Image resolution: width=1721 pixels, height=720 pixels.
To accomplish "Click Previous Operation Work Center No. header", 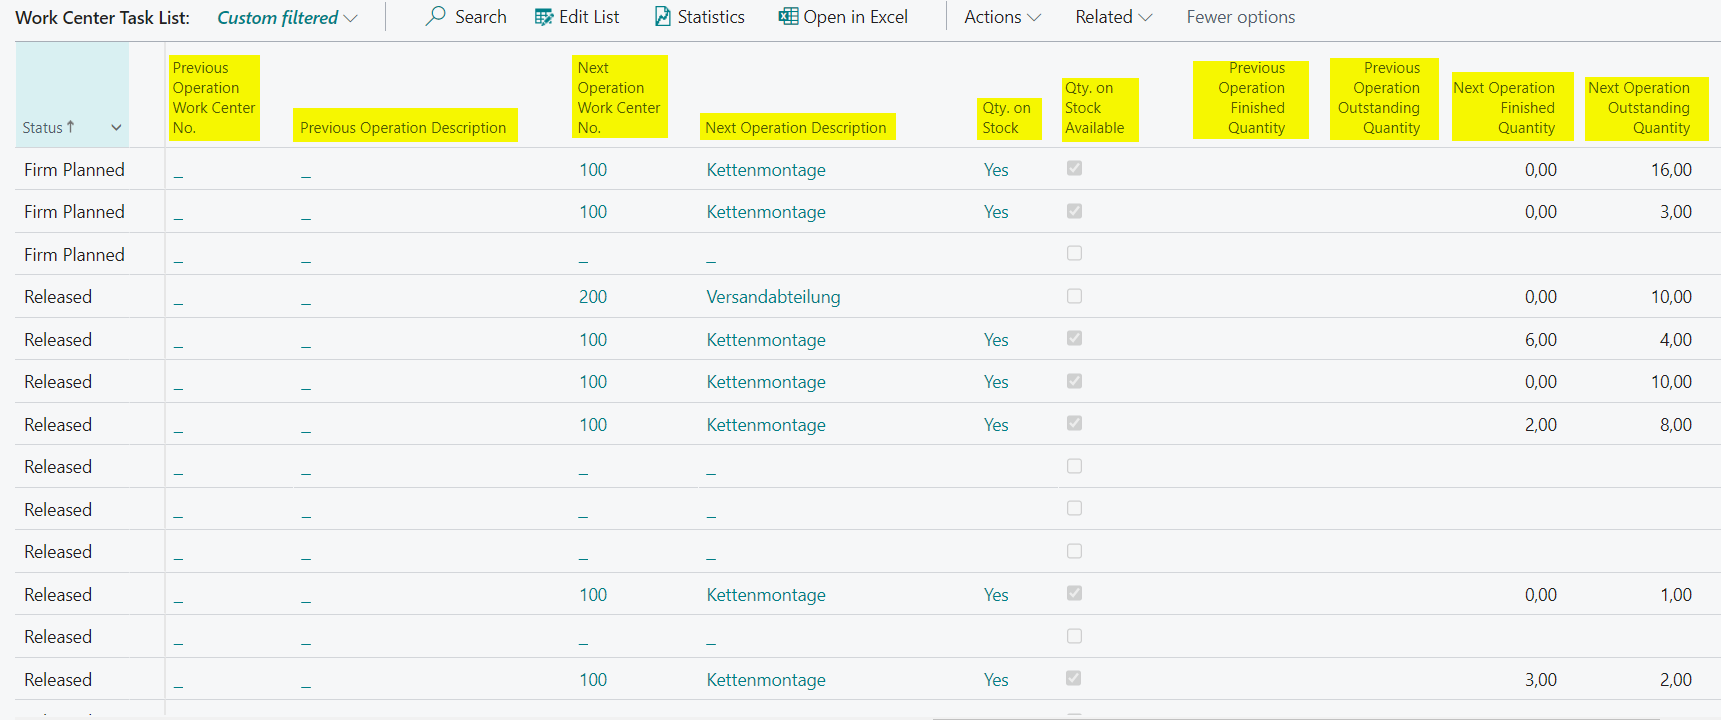I will coord(213,98).
